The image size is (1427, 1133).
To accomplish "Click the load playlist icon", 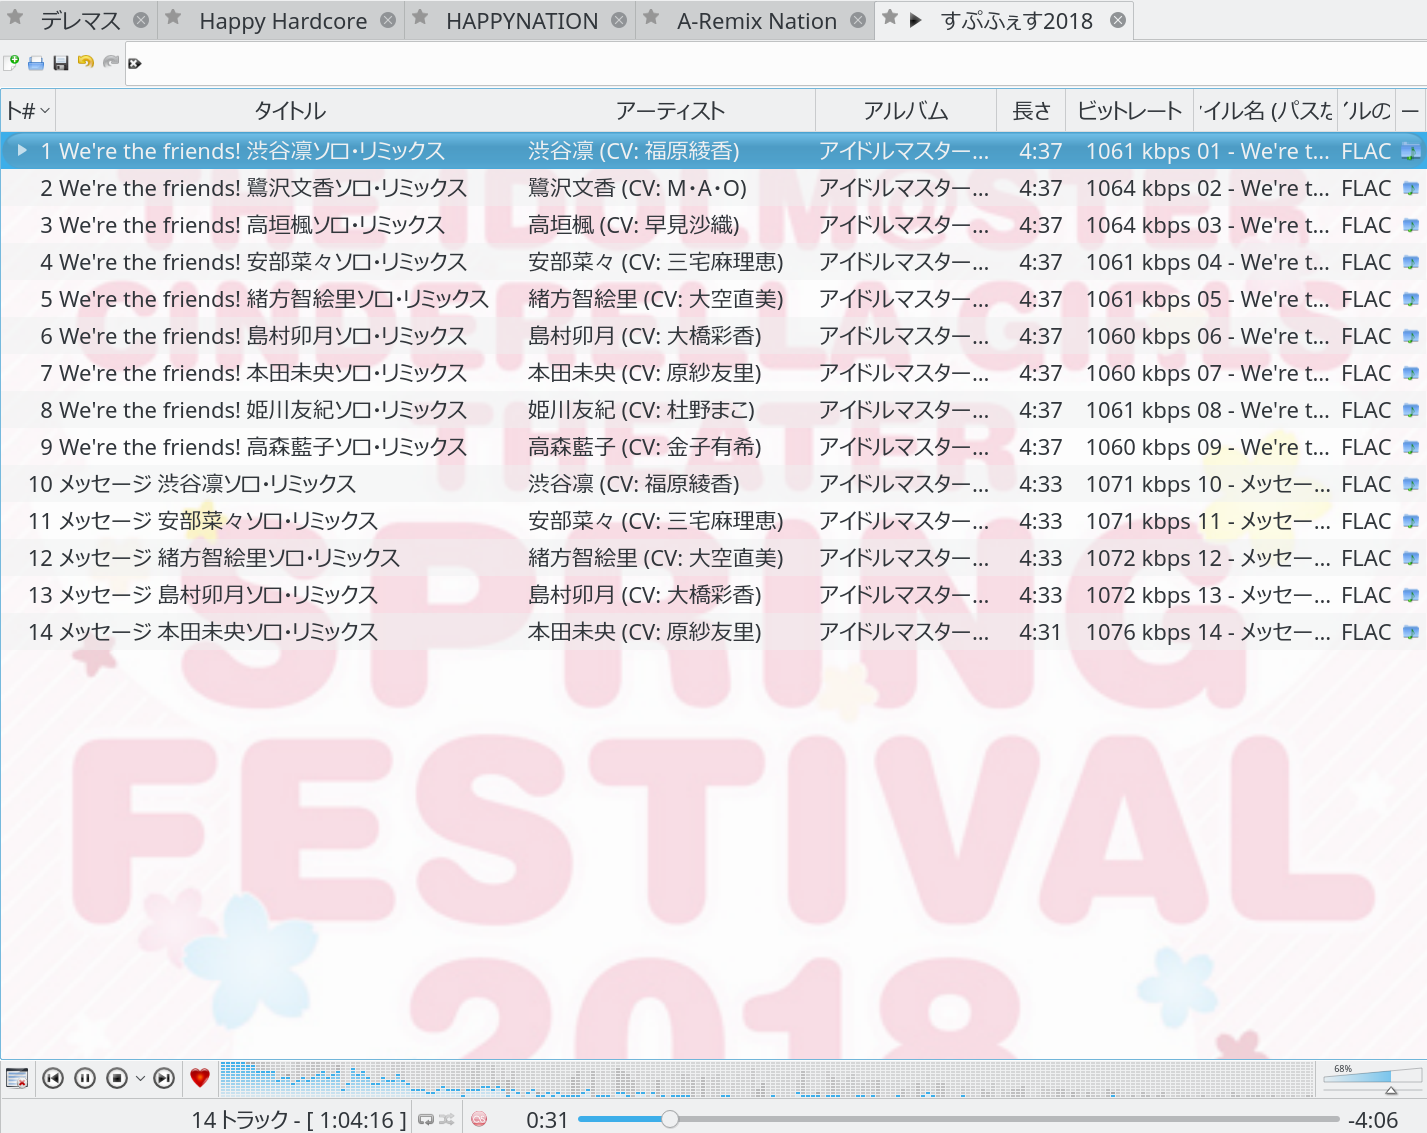I will (36, 63).
